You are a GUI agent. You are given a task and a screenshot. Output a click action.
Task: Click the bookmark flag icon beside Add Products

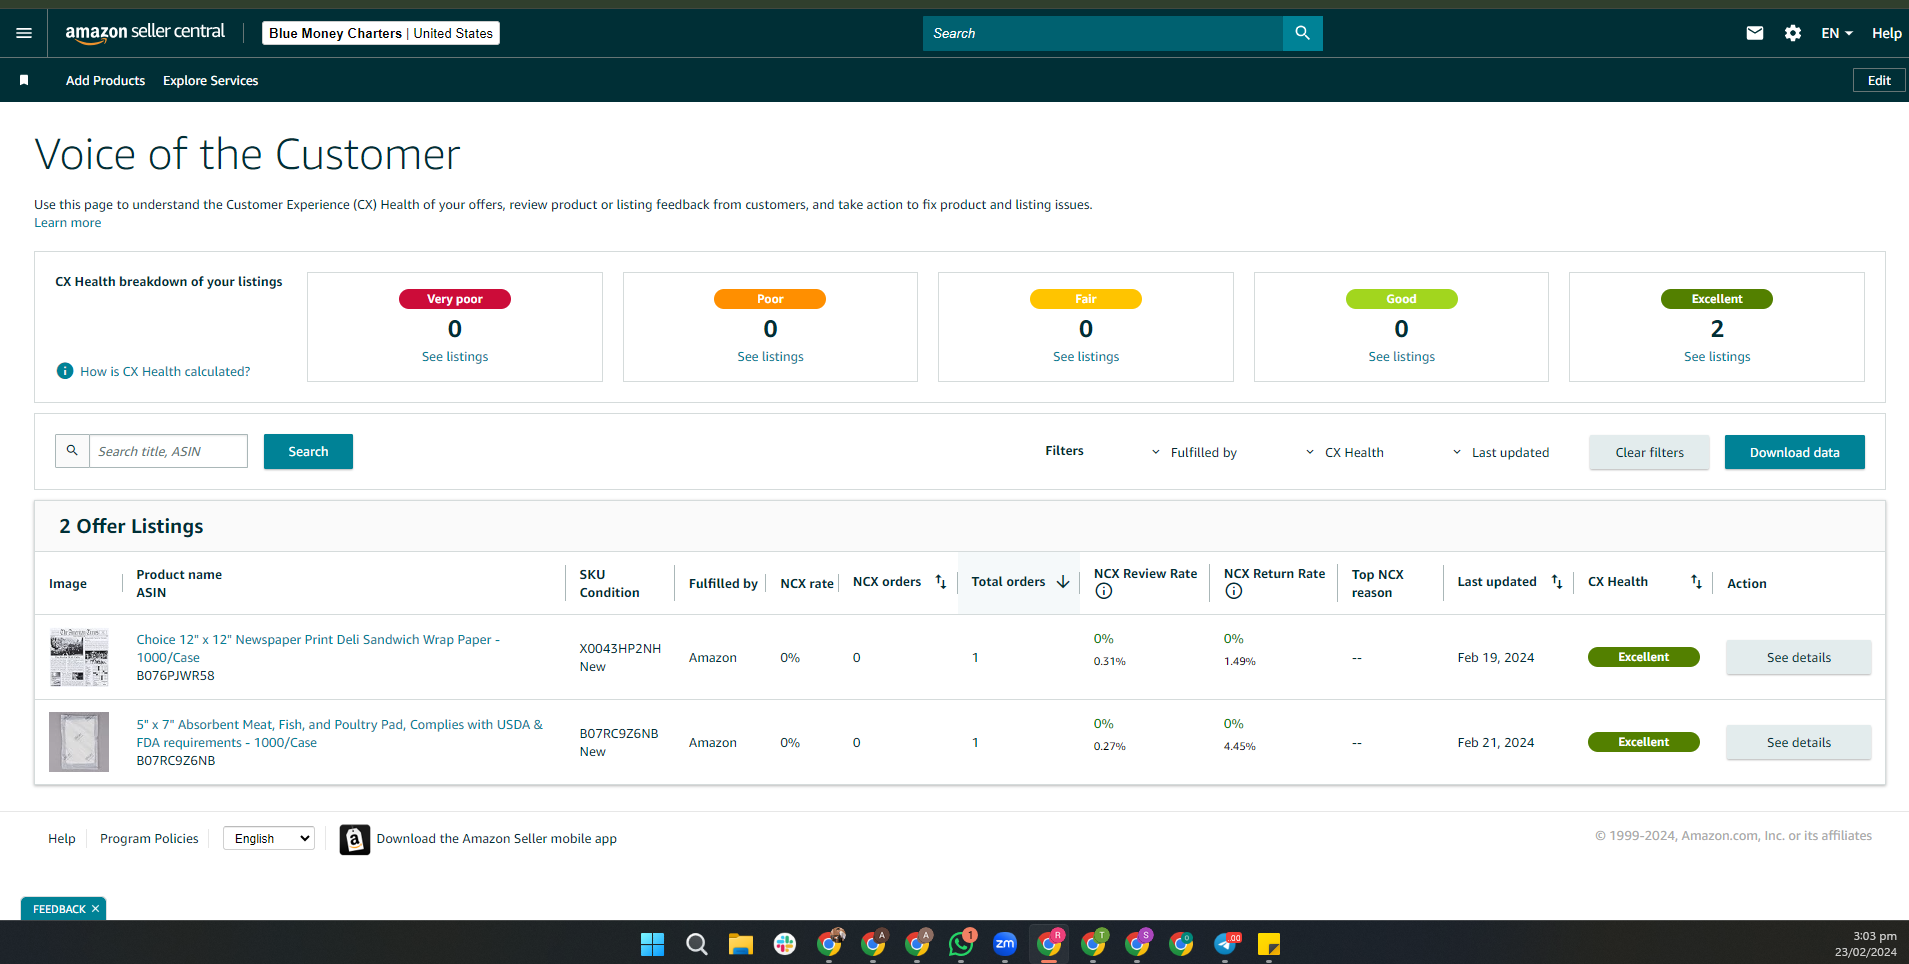pyautogui.click(x=24, y=80)
